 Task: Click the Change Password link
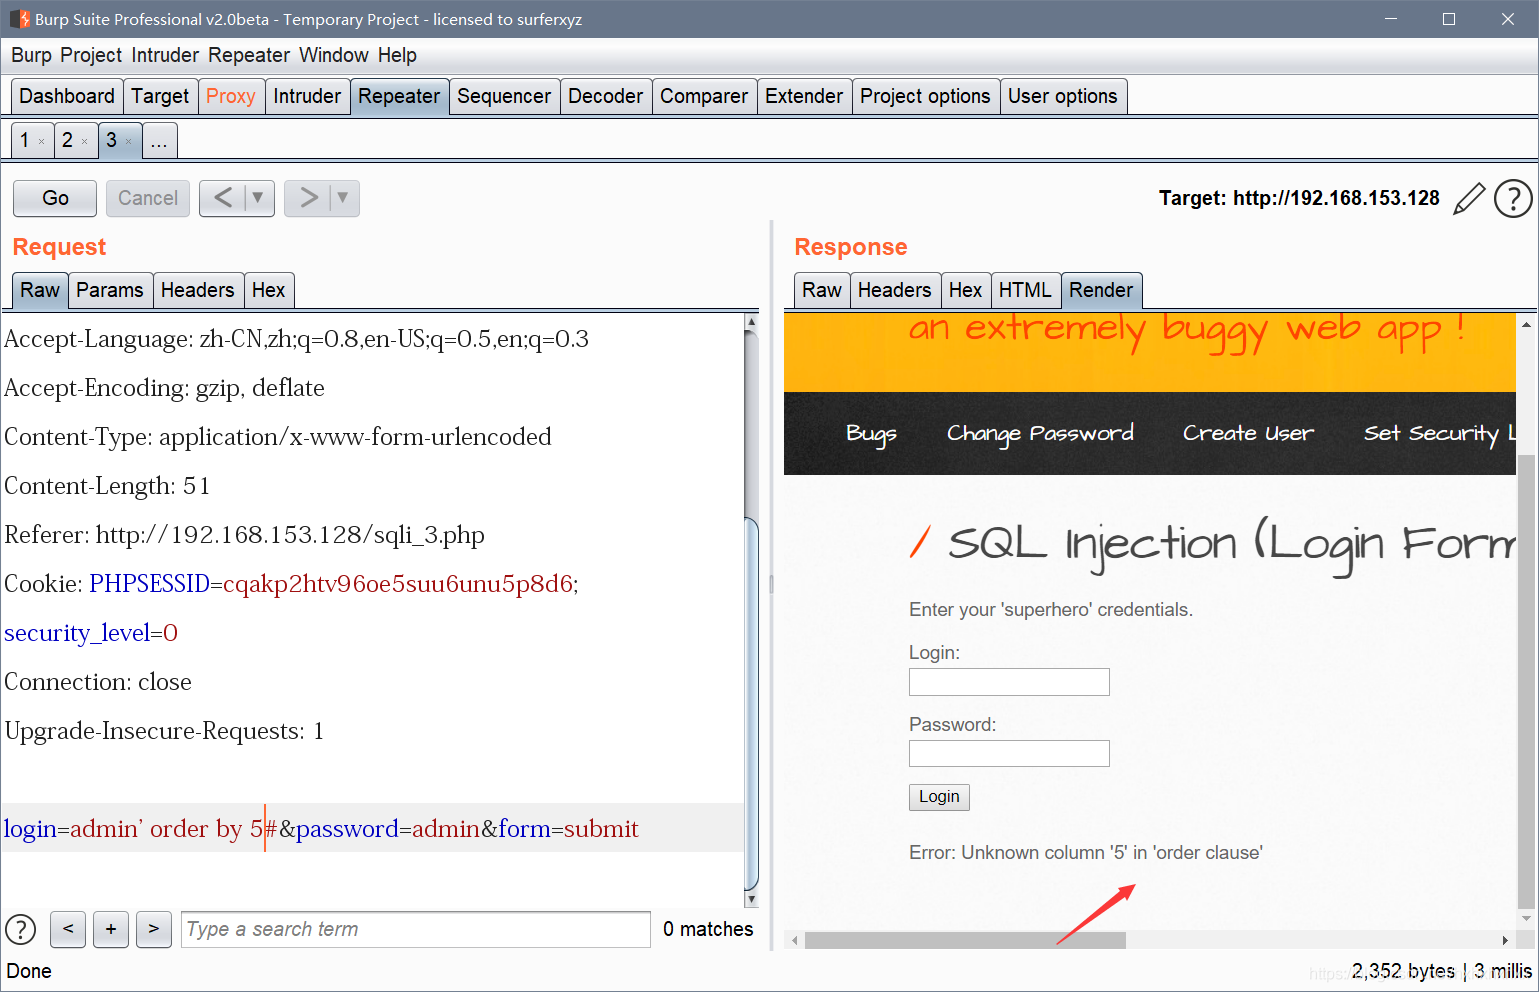1040,434
